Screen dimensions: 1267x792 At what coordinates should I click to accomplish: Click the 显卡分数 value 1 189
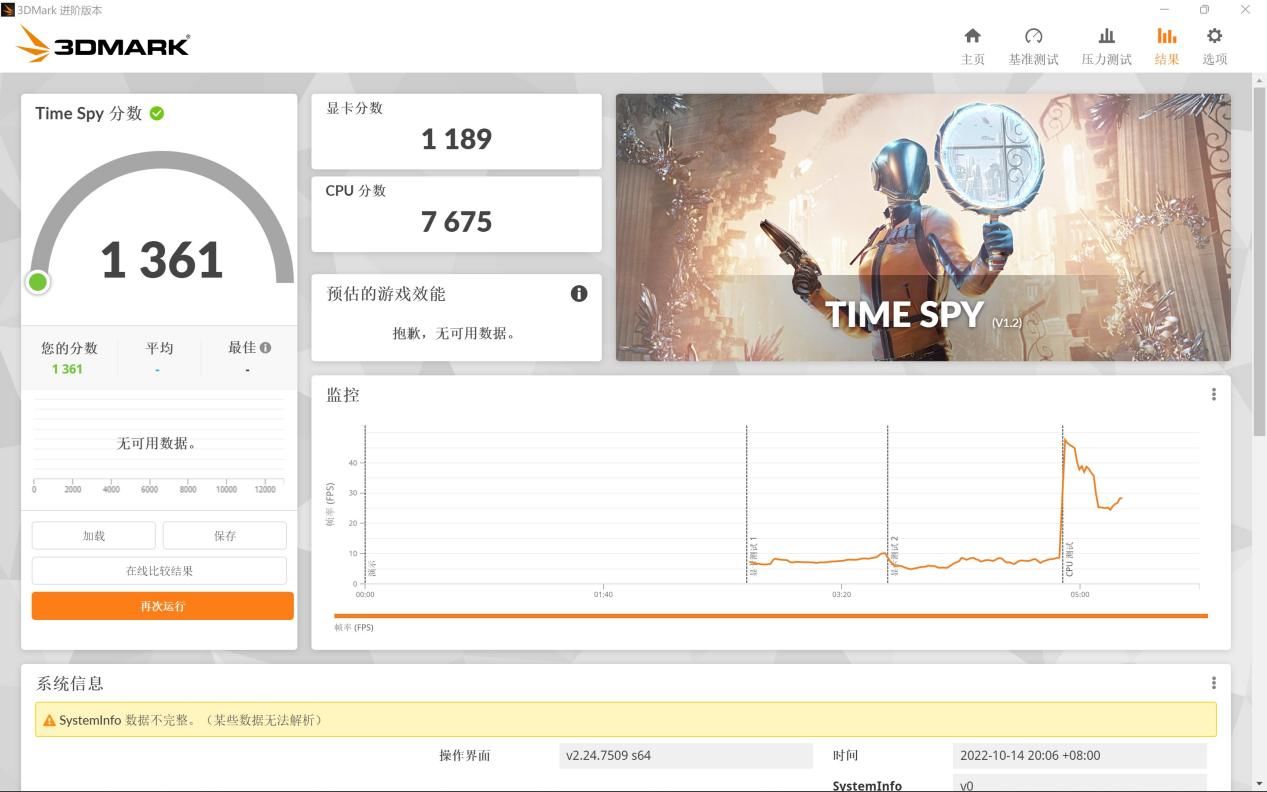[x=456, y=139]
